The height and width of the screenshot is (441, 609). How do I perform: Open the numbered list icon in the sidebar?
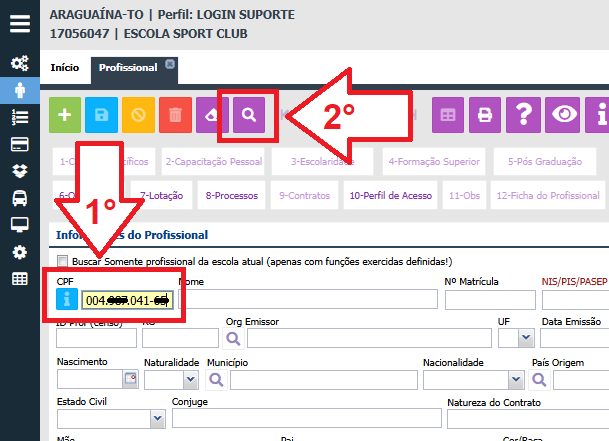20,117
